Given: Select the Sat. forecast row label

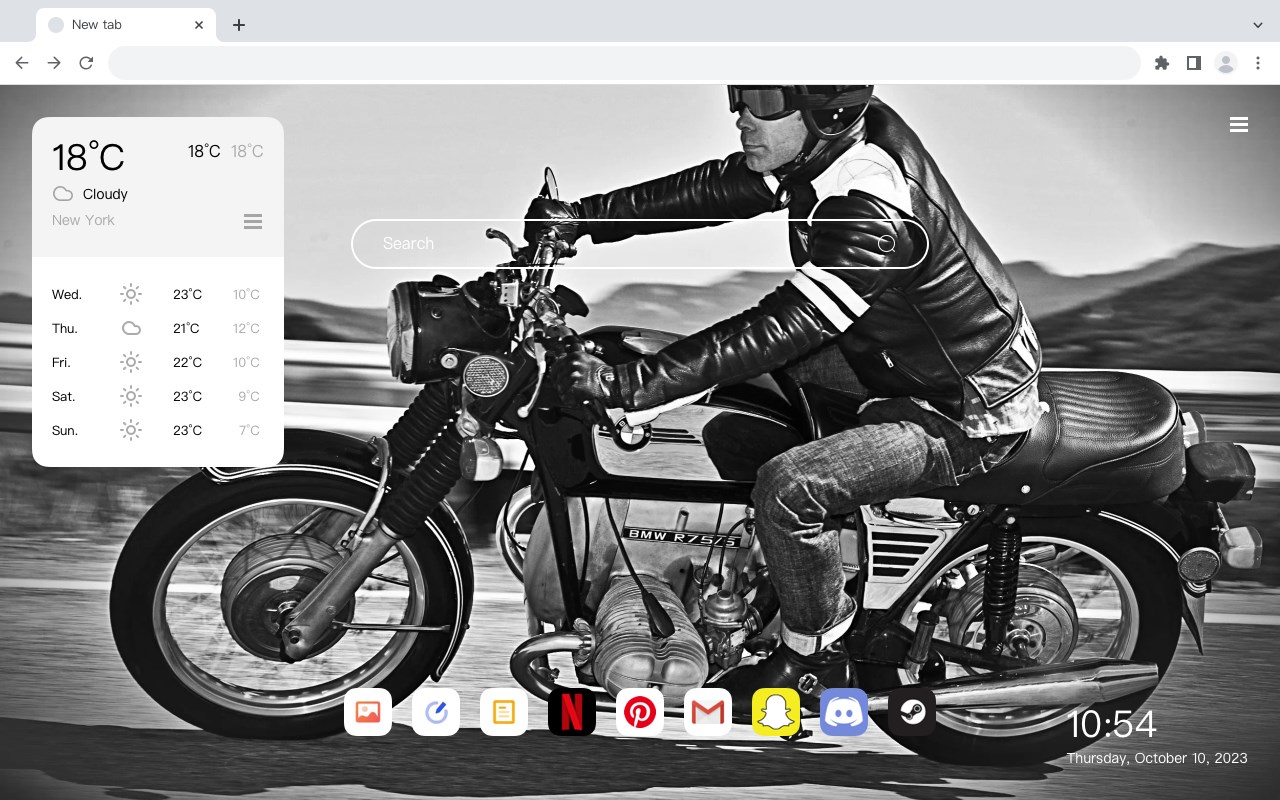Looking at the screenshot, I should (x=64, y=396).
